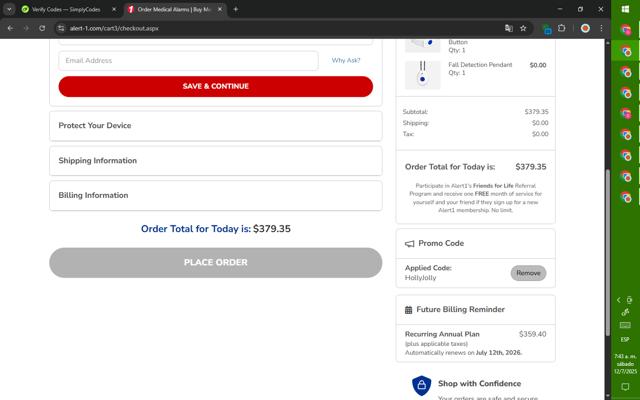Click the Fall Detection Pendant $0.00 price
The width and height of the screenshot is (640, 400).
tap(538, 65)
